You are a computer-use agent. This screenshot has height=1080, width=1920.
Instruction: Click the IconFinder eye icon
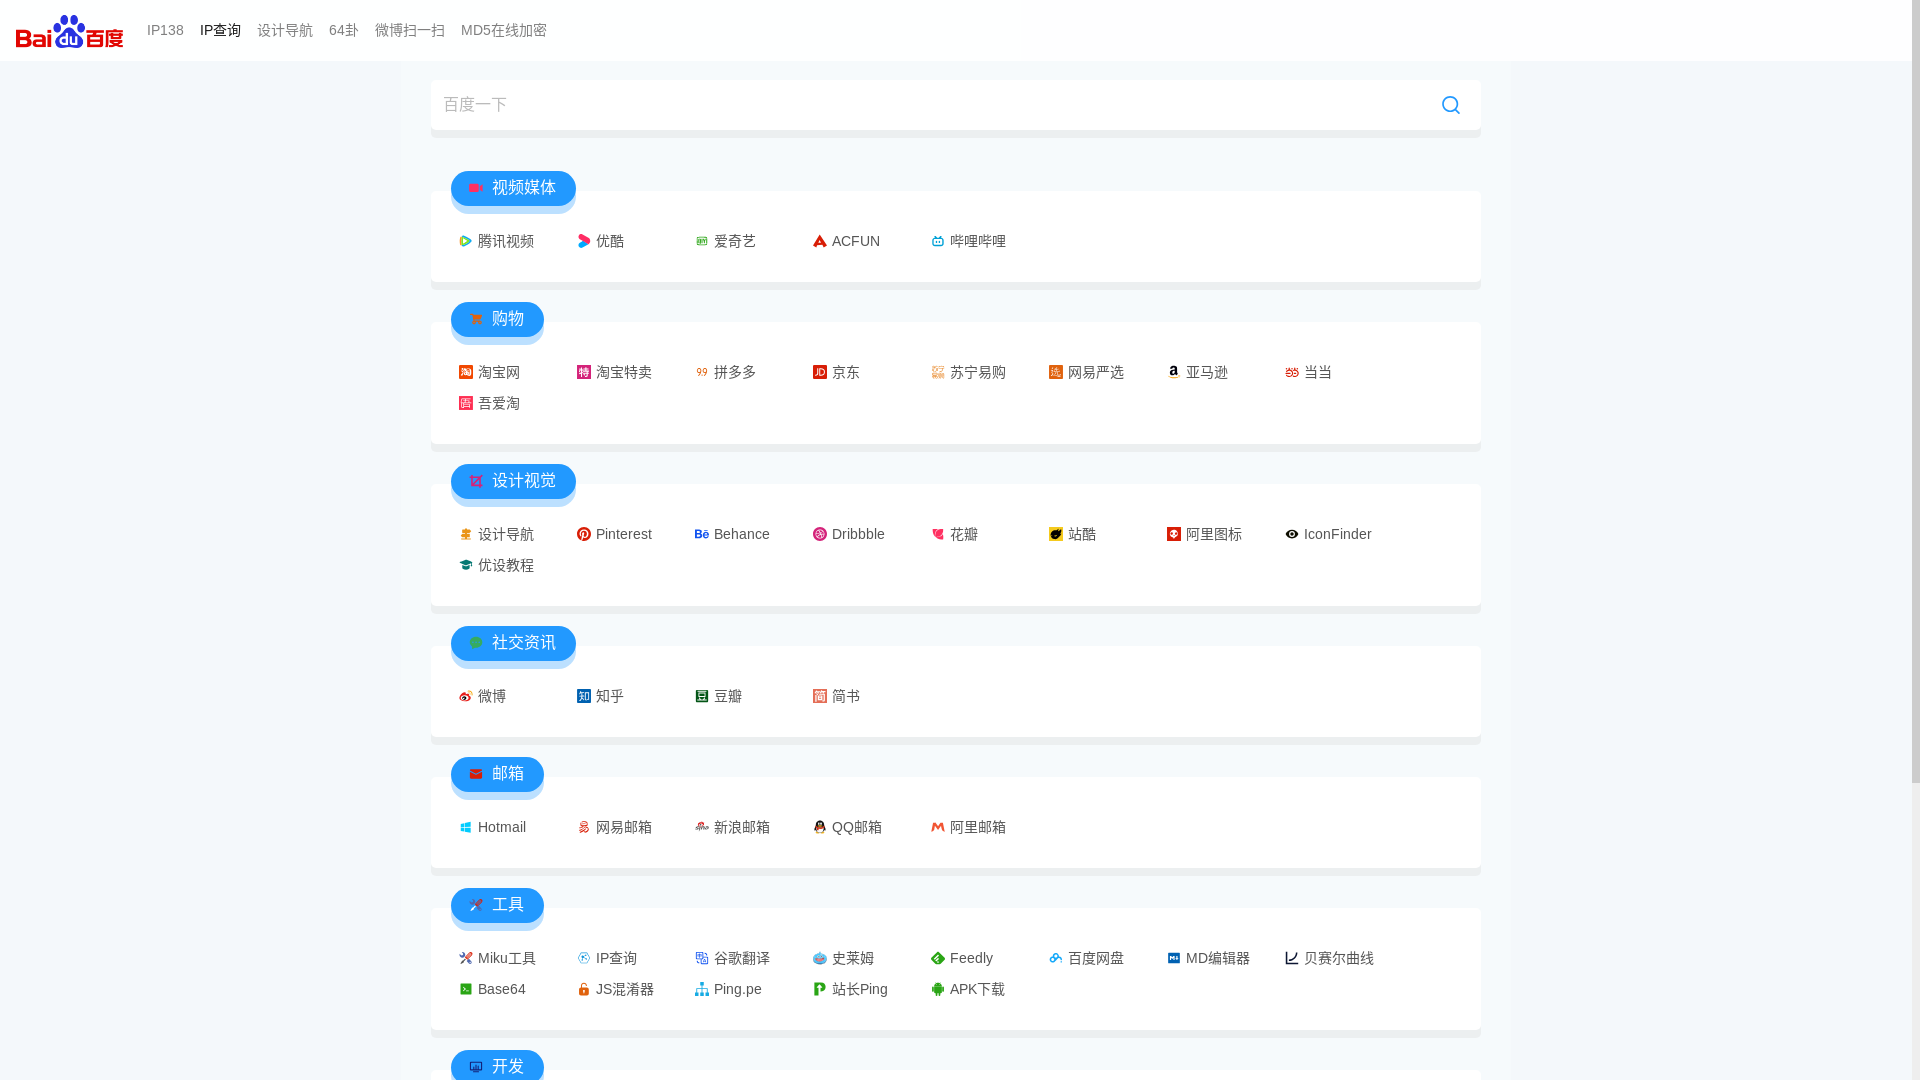[x=1292, y=534]
